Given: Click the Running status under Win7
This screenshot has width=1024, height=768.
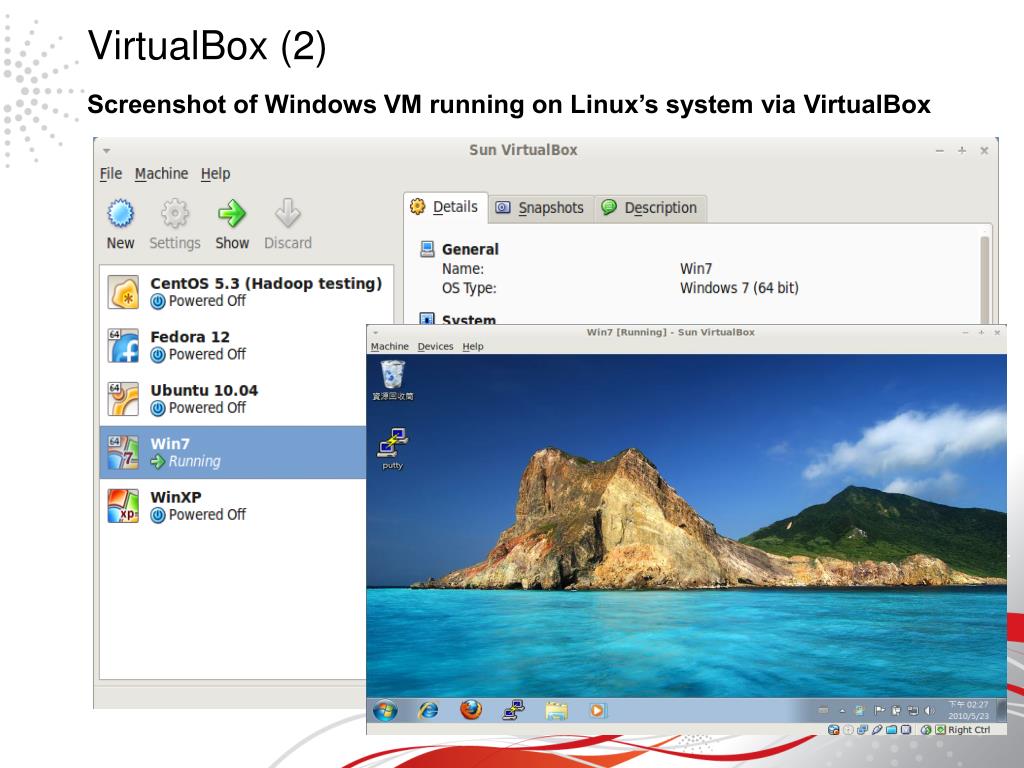Looking at the screenshot, I should click(x=195, y=461).
